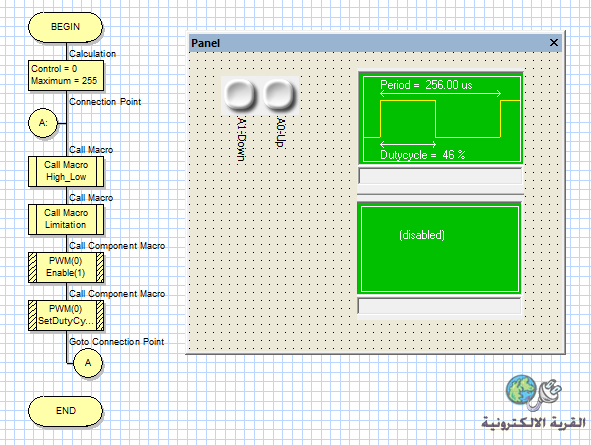This screenshot has width=591, height=445.
Task: Select the Call Macro High_Low block
Action: click(66, 171)
